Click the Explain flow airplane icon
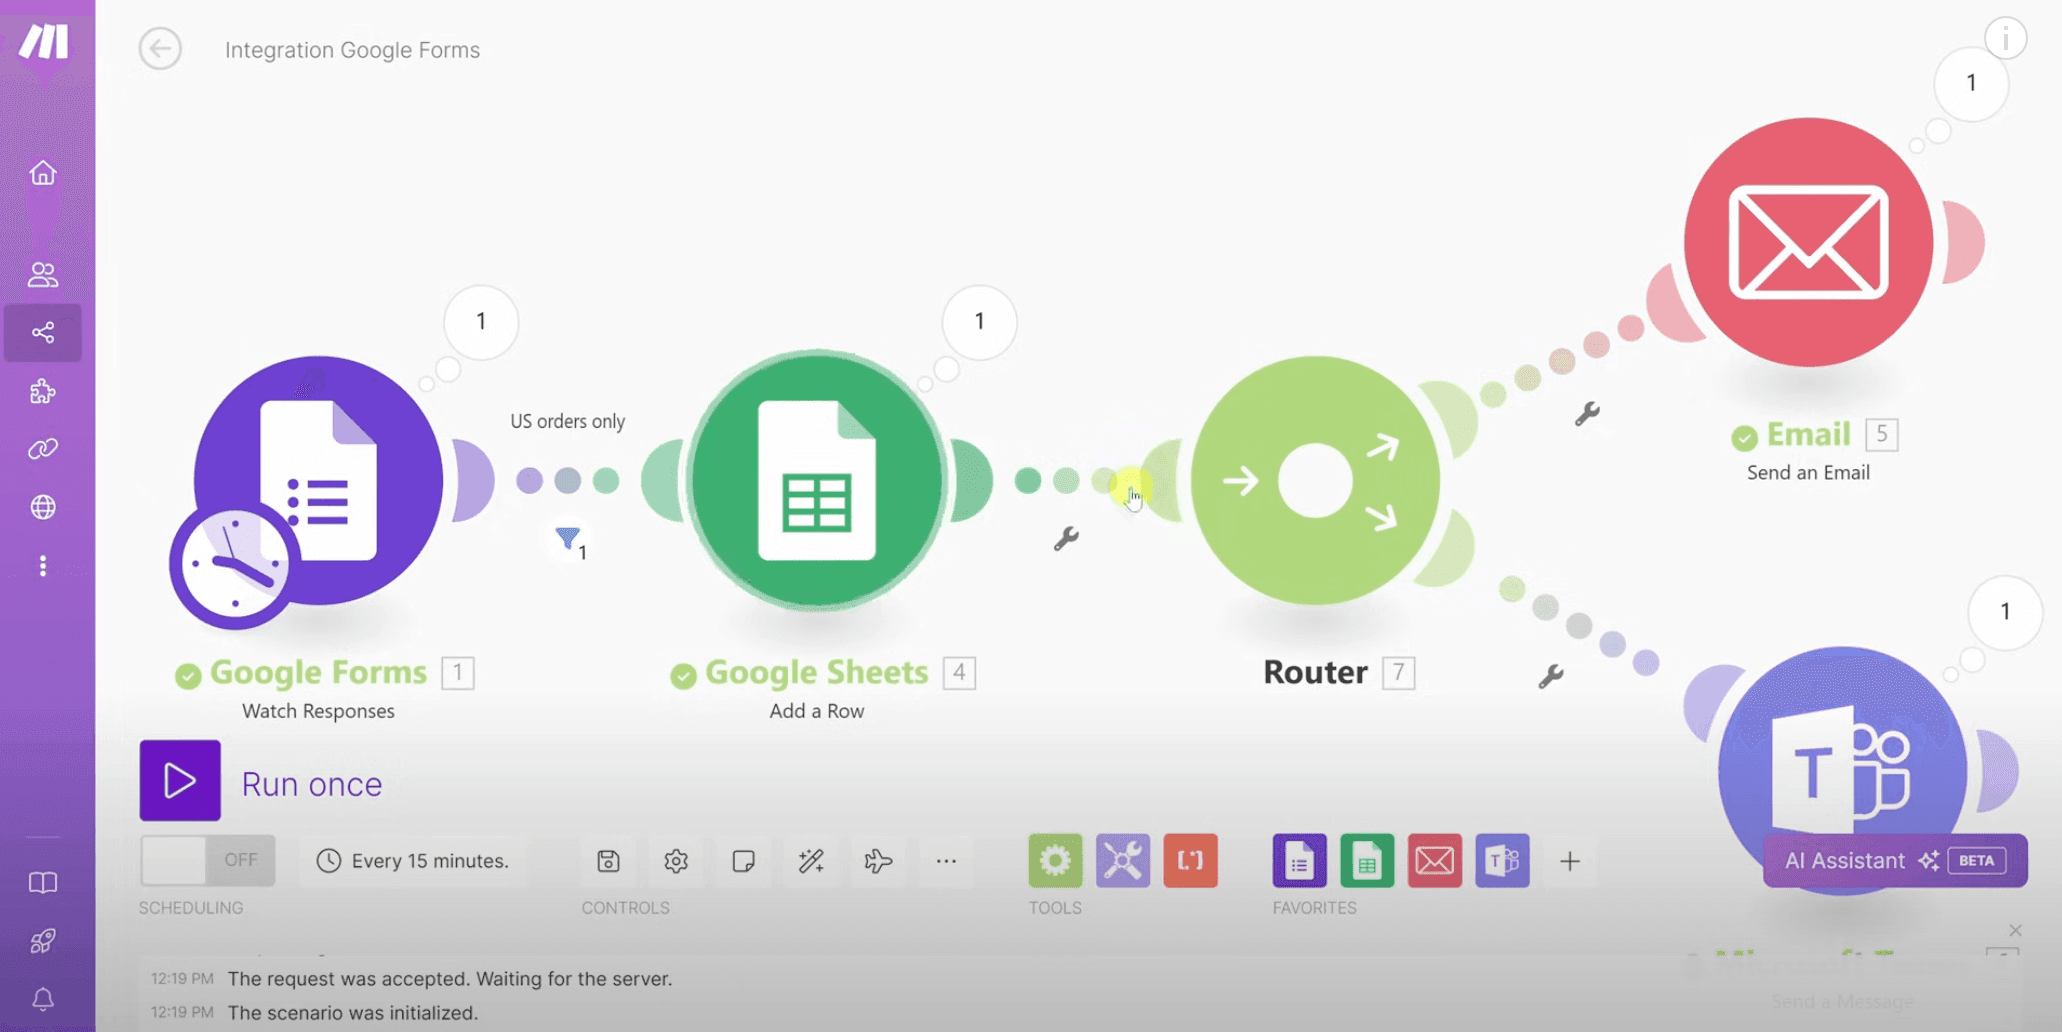This screenshot has width=2062, height=1032. (878, 861)
